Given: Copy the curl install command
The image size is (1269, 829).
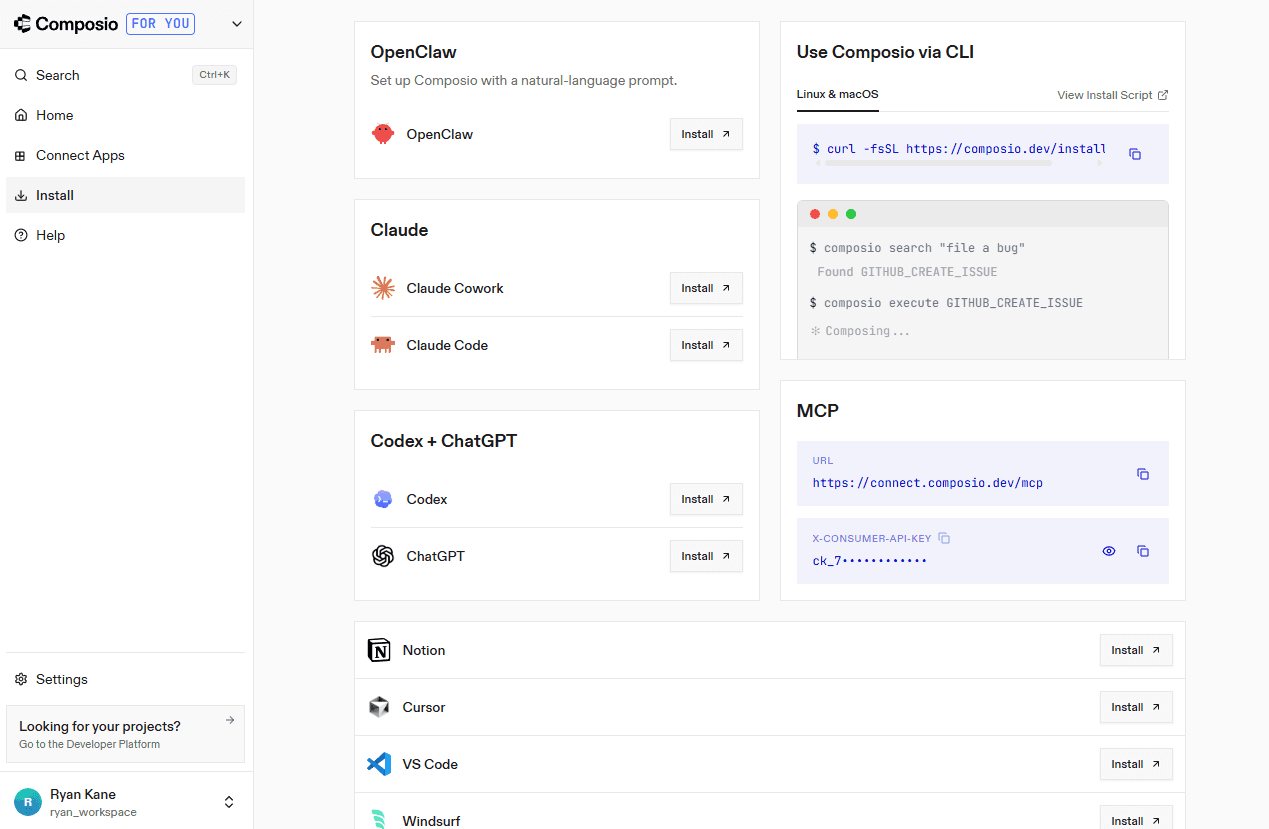Looking at the screenshot, I should point(1135,154).
